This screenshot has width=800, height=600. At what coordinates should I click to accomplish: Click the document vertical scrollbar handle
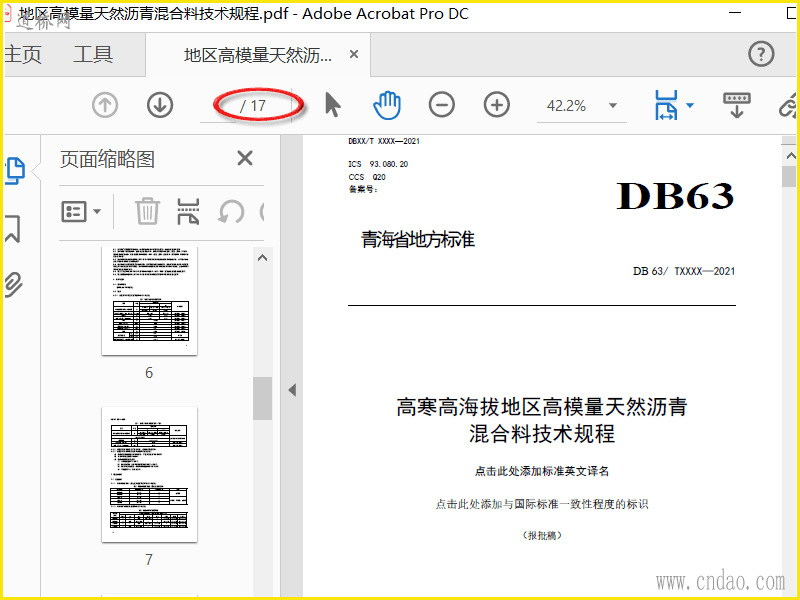789,177
